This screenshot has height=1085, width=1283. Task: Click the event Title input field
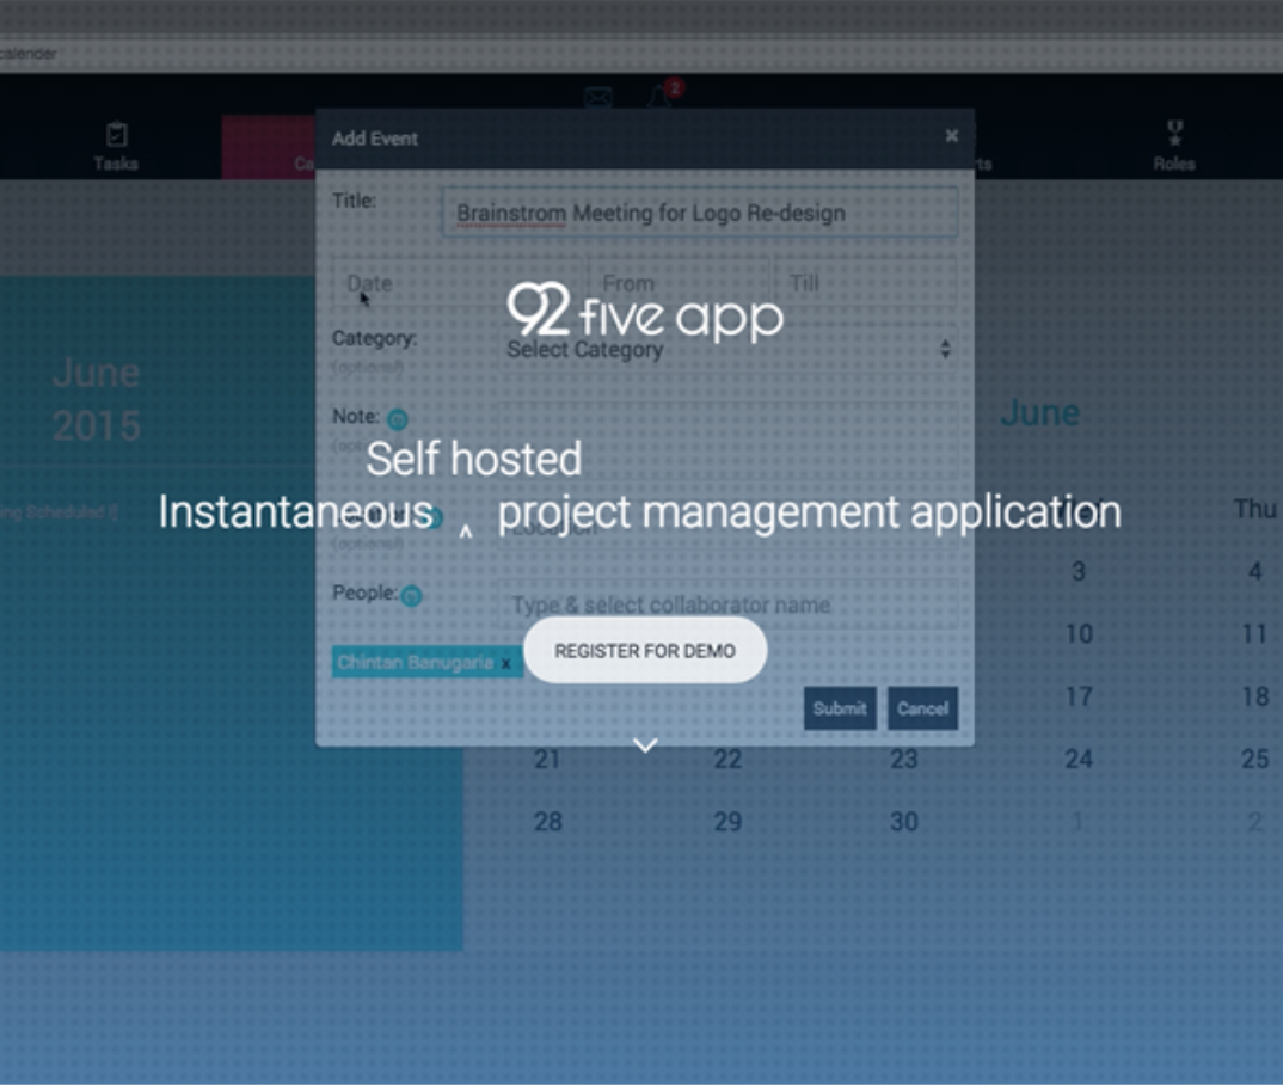(699, 213)
